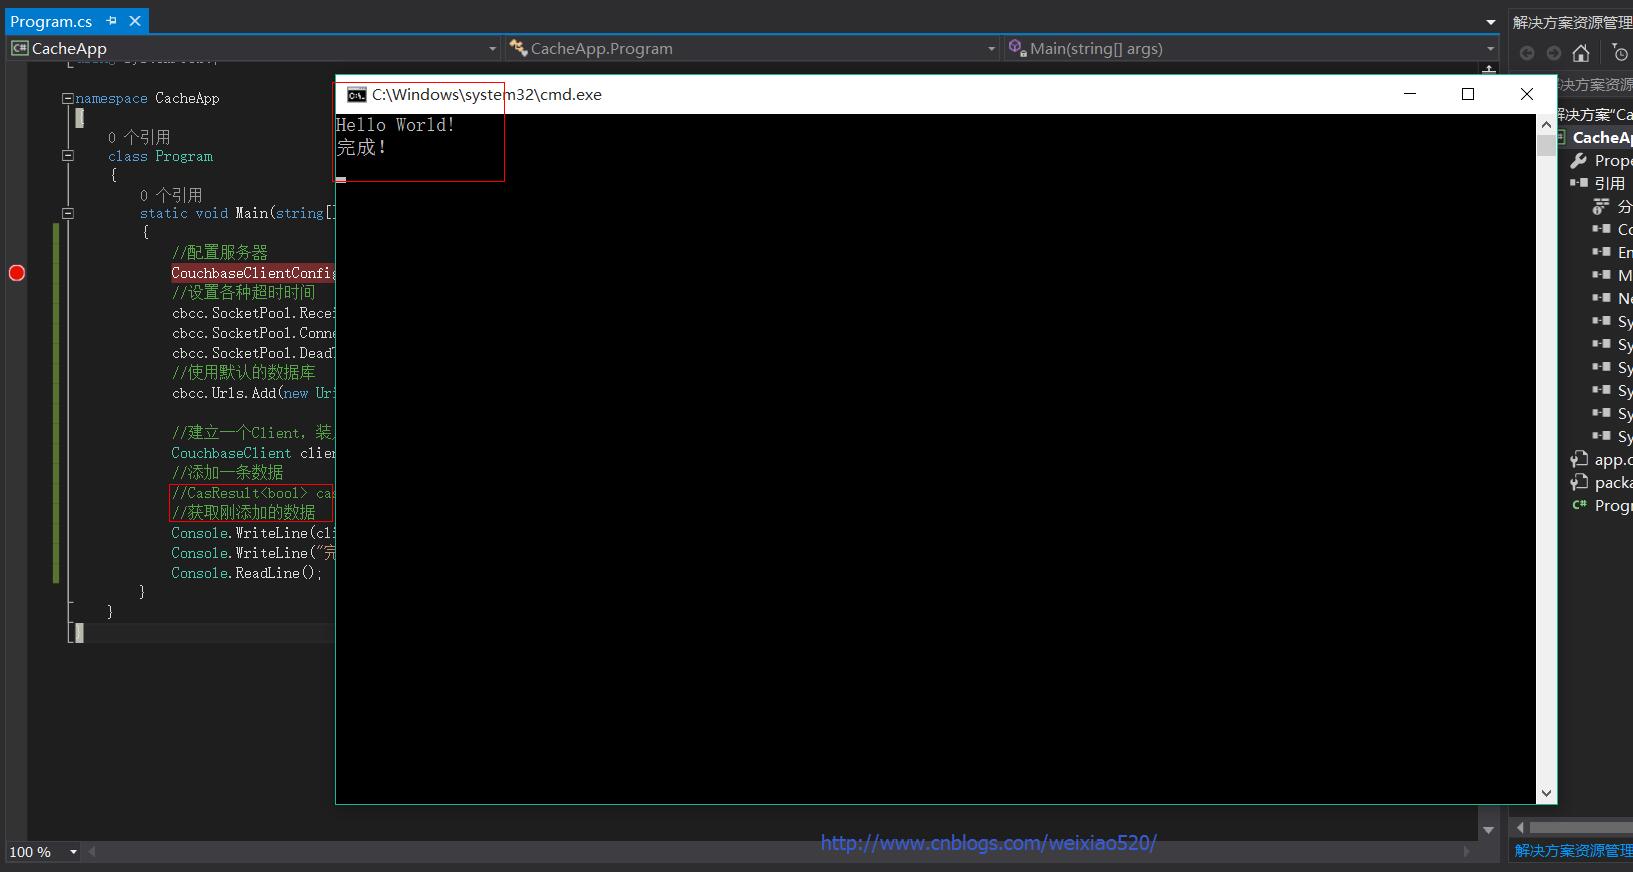The width and height of the screenshot is (1633, 872).
Task: Click the Console.ReadLine() line
Action: click(x=246, y=573)
